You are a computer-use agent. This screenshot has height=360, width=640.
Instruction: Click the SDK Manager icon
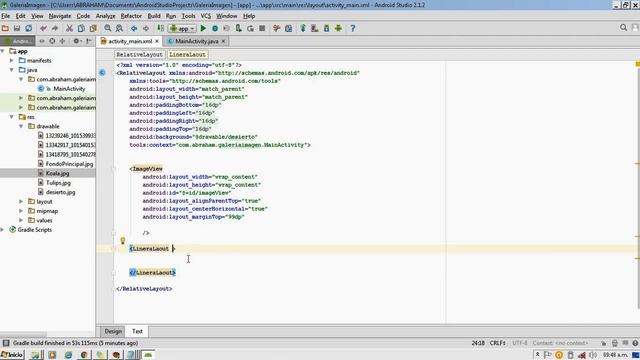(327, 28)
